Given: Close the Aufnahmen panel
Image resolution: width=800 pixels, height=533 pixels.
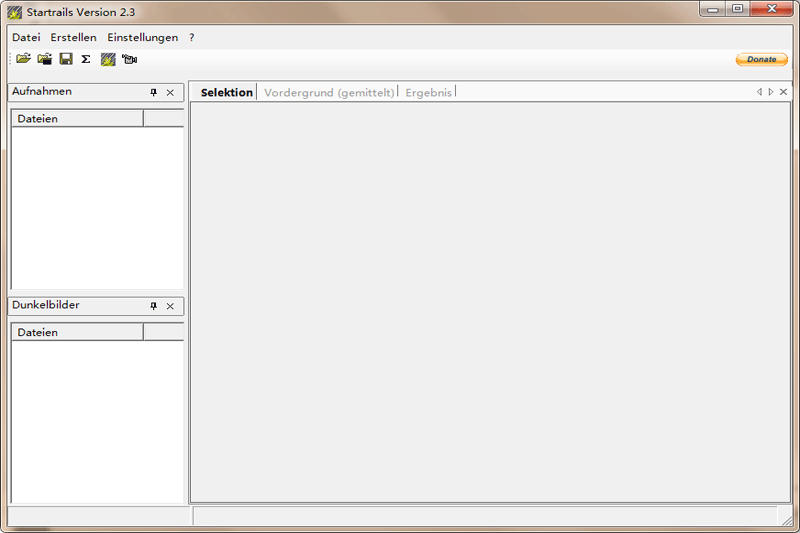Looking at the screenshot, I should pos(170,92).
